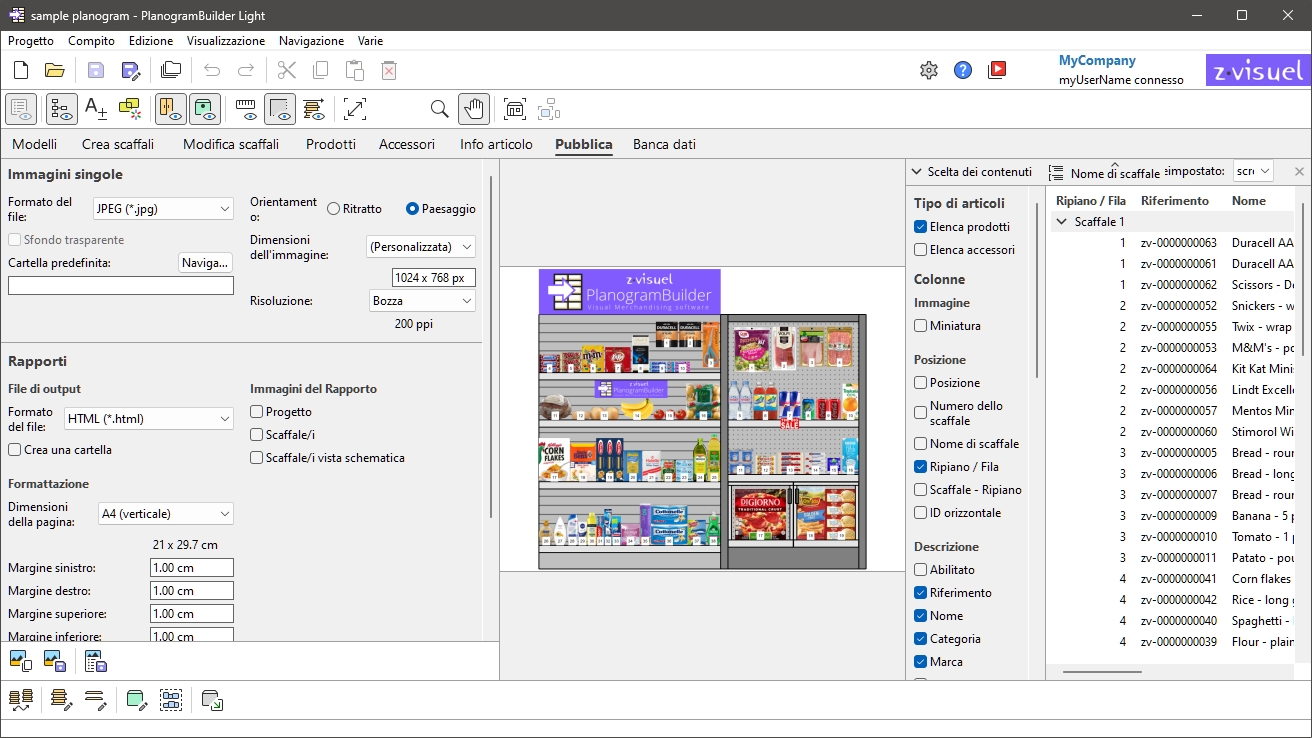The image size is (1312, 738).
Task: Open the Progetto menu
Action: click(31, 41)
